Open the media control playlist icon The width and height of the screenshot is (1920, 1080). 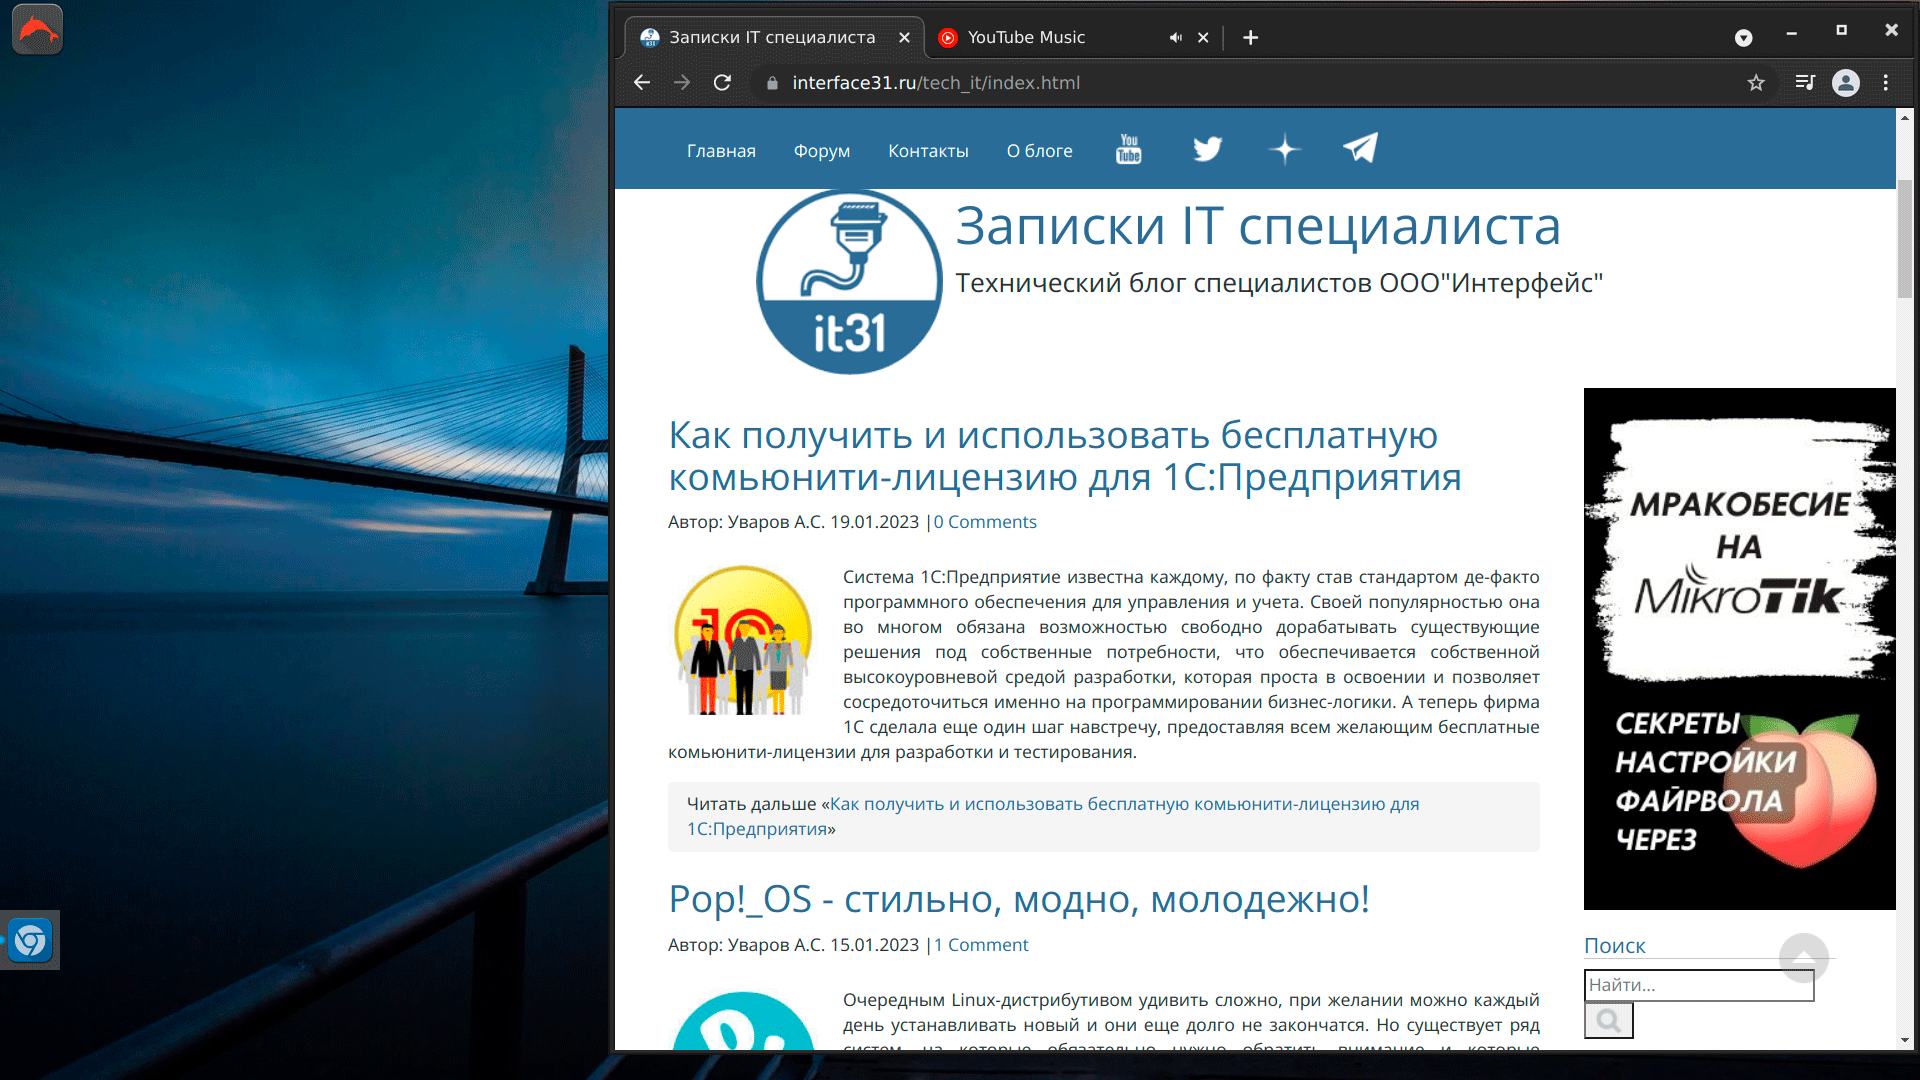(1805, 83)
